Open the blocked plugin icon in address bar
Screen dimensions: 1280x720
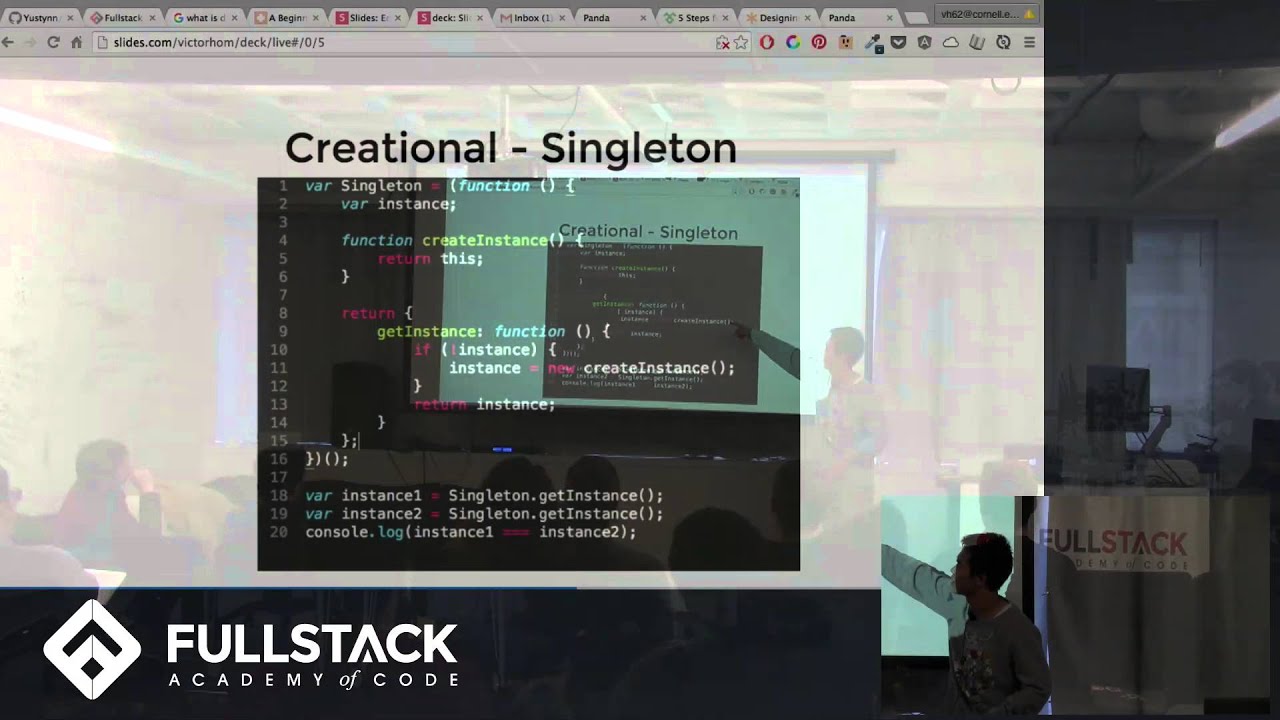722,42
